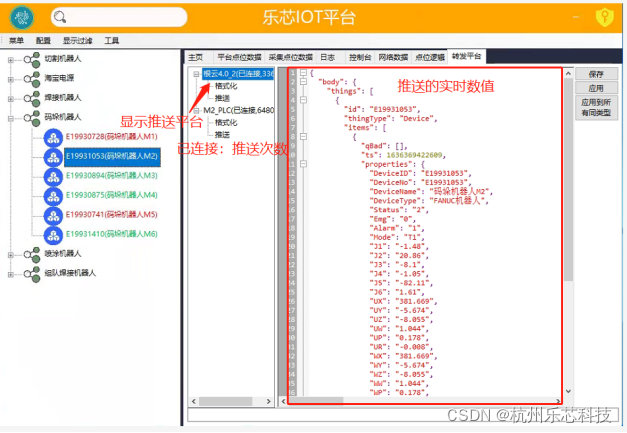Image resolution: width=627 pixels, height=433 pixels.
Task: Click the group icon beside 码垛机器人
Action: (32, 118)
